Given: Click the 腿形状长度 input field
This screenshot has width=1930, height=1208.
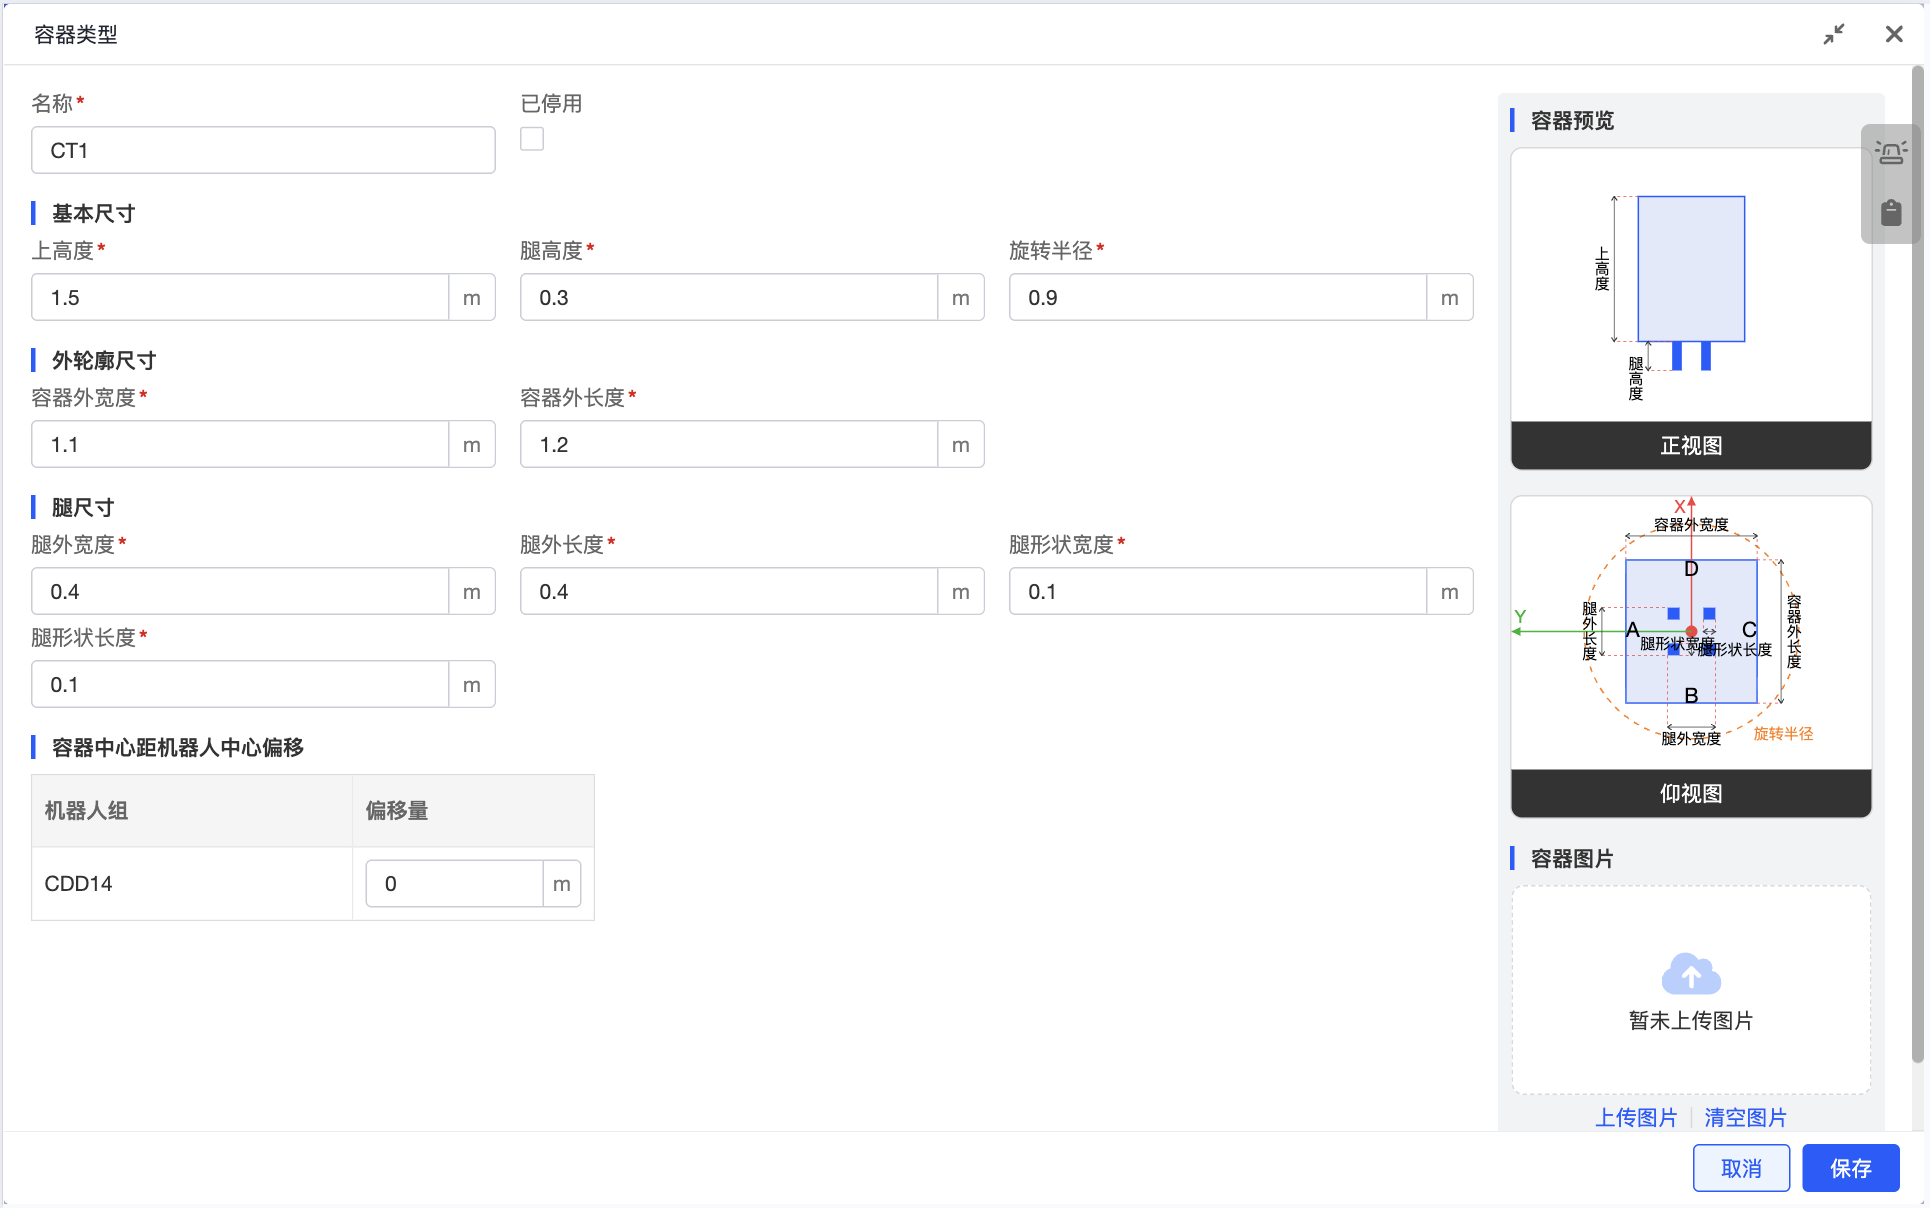Looking at the screenshot, I should point(240,684).
